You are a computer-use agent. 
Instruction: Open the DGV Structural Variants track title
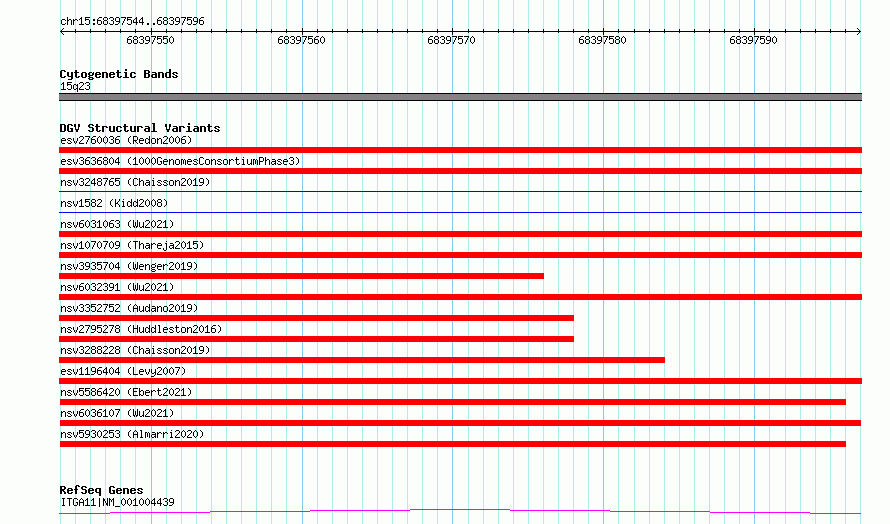click(x=140, y=128)
